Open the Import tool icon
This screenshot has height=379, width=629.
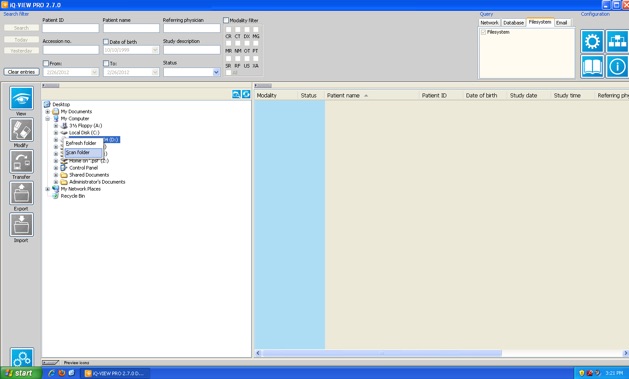(21, 225)
